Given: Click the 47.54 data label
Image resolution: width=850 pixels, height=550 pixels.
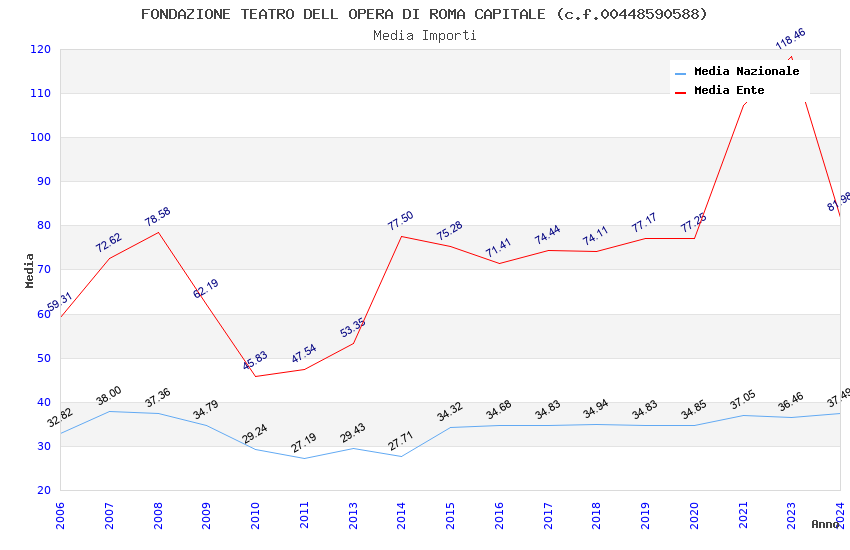Looking at the screenshot, I should (304, 353).
